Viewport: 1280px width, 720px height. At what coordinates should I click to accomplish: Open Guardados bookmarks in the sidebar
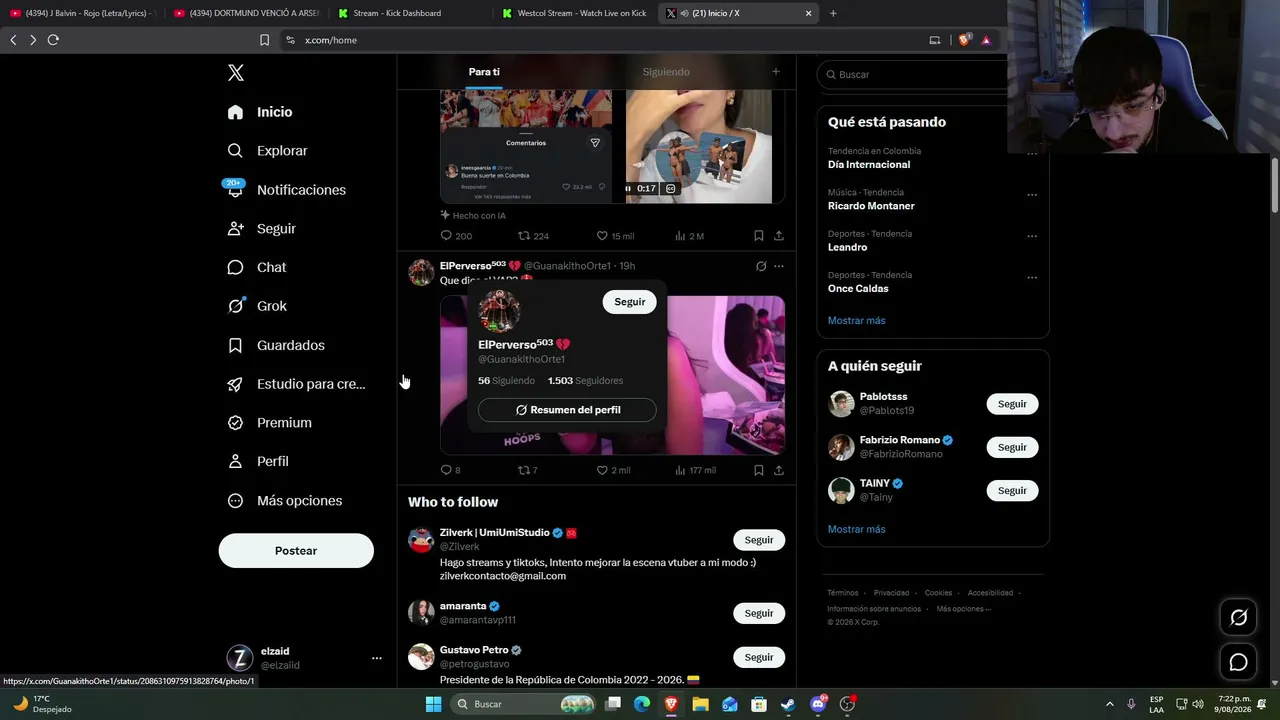[276, 345]
